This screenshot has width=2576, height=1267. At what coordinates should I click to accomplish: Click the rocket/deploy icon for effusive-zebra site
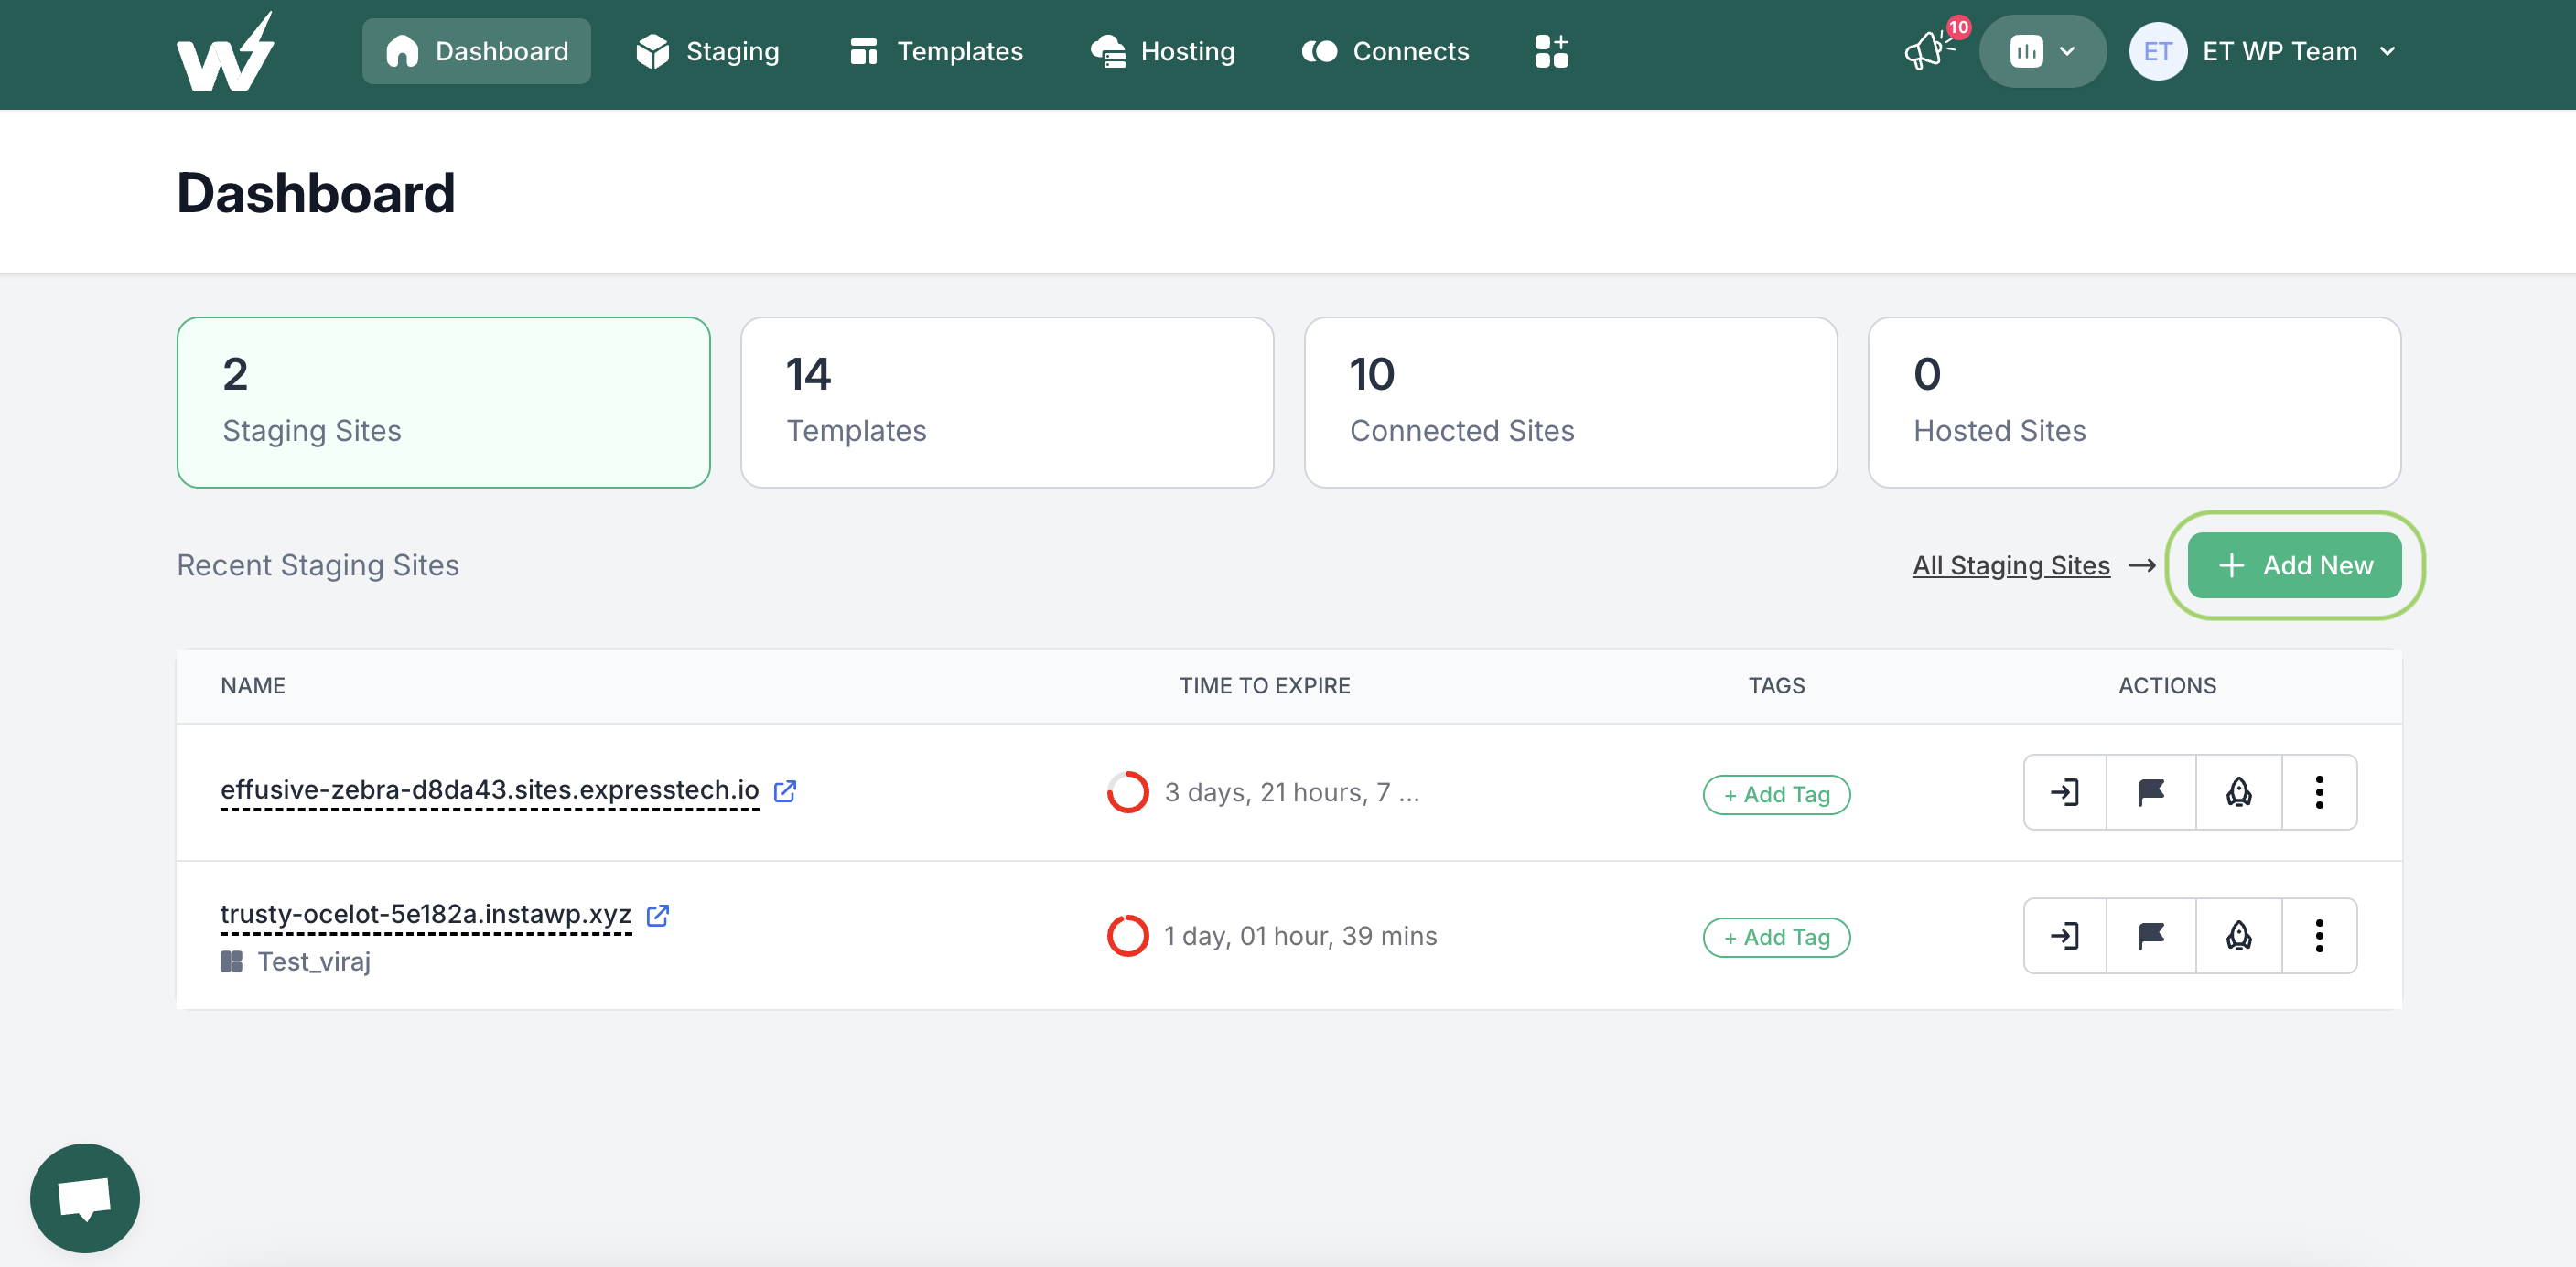click(2237, 792)
